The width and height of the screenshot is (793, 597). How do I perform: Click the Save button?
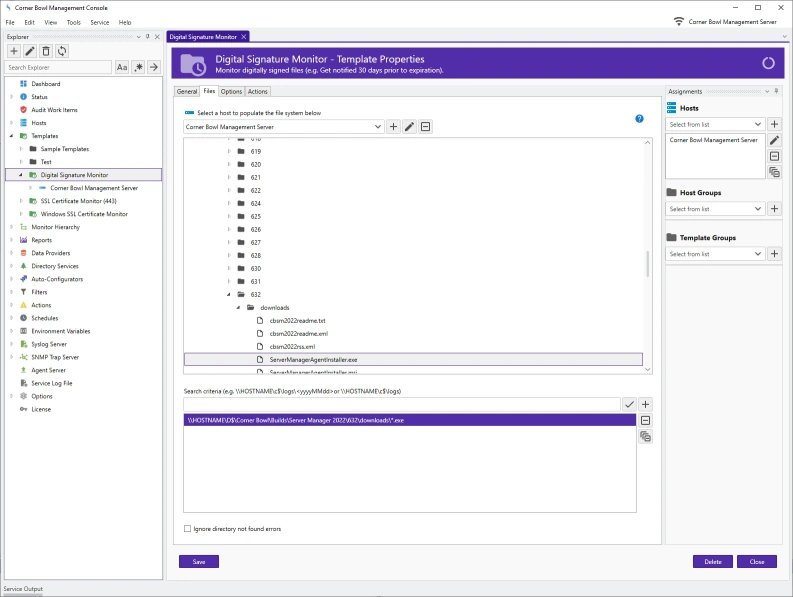pos(198,562)
